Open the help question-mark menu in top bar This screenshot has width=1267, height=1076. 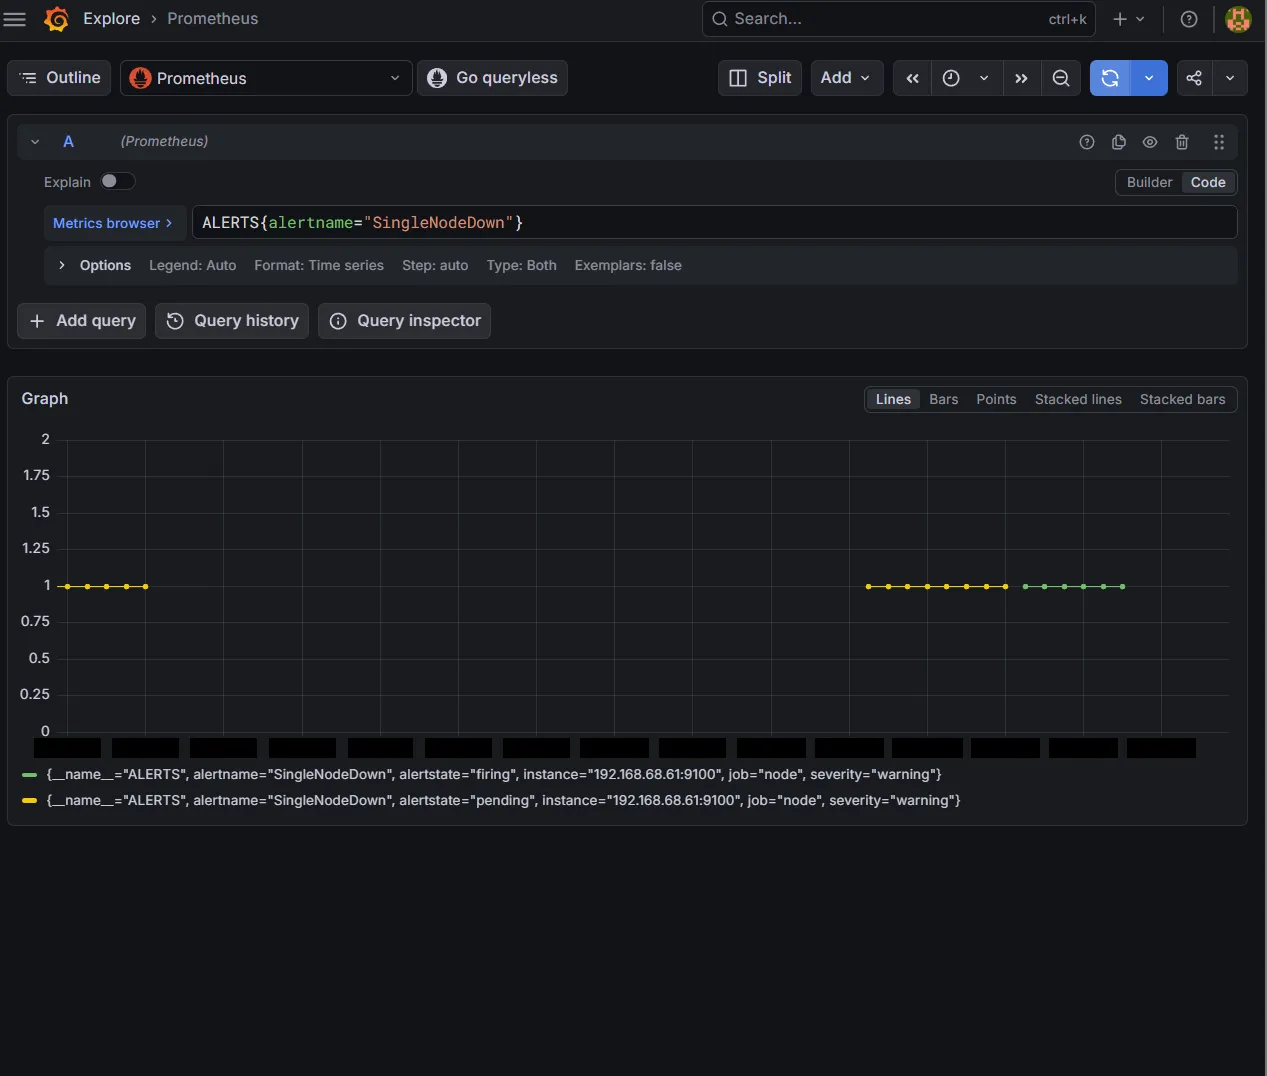point(1189,19)
